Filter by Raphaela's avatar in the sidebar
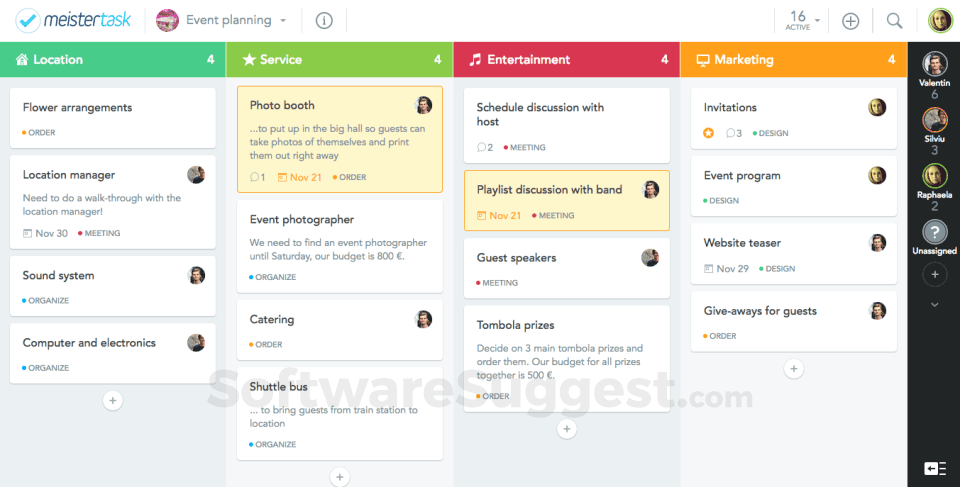This screenshot has width=960, height=487. (x=934, y=176)
